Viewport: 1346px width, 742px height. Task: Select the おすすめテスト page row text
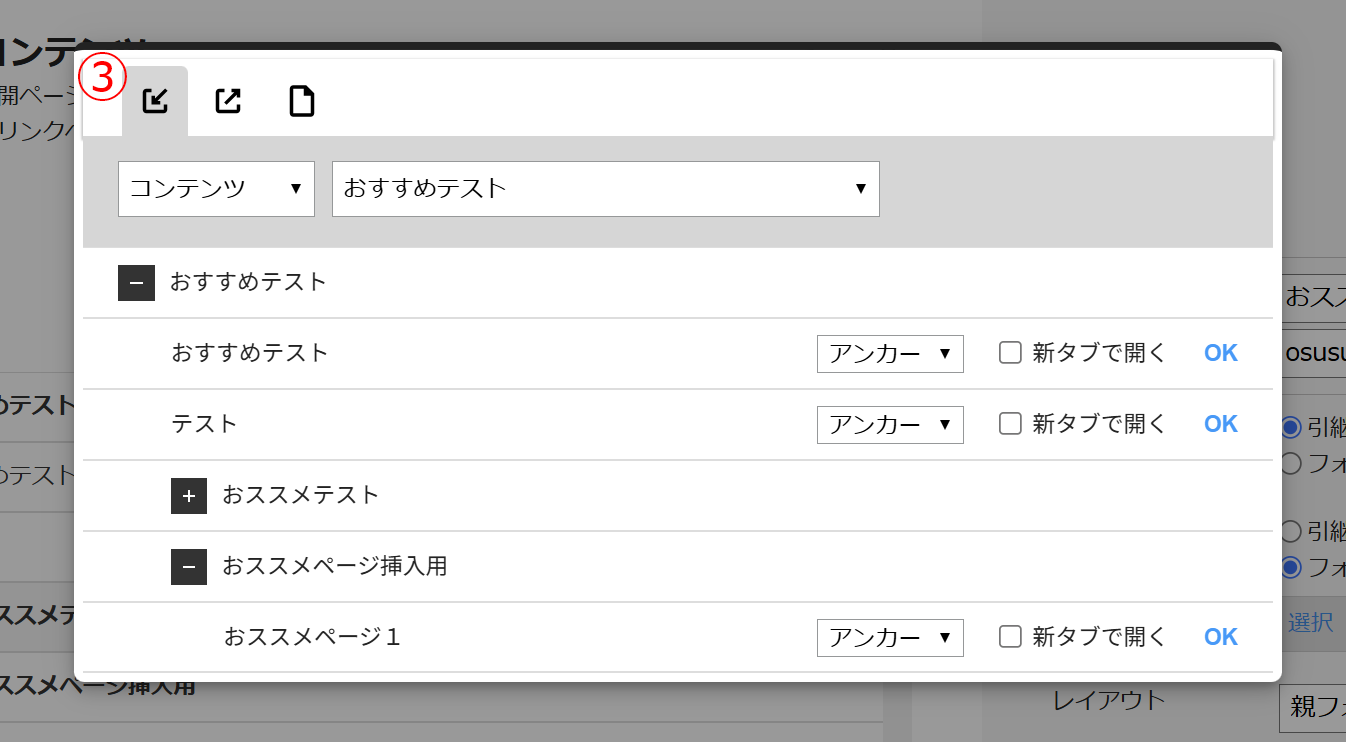(x=250, y=353)
